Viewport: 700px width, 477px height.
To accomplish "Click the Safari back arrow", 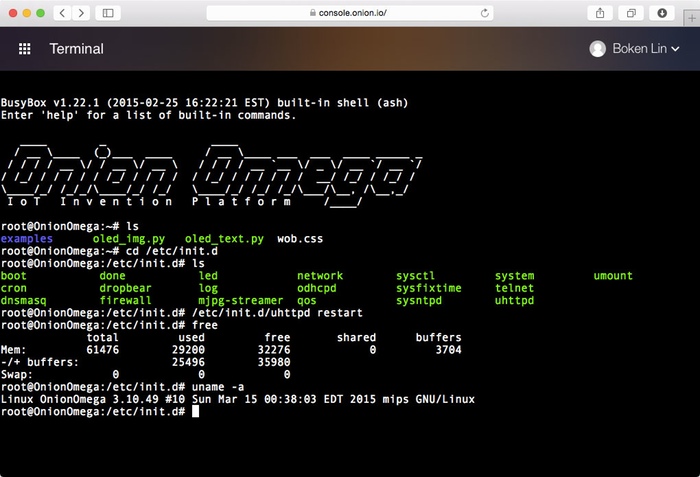I will tap(62, 13).
